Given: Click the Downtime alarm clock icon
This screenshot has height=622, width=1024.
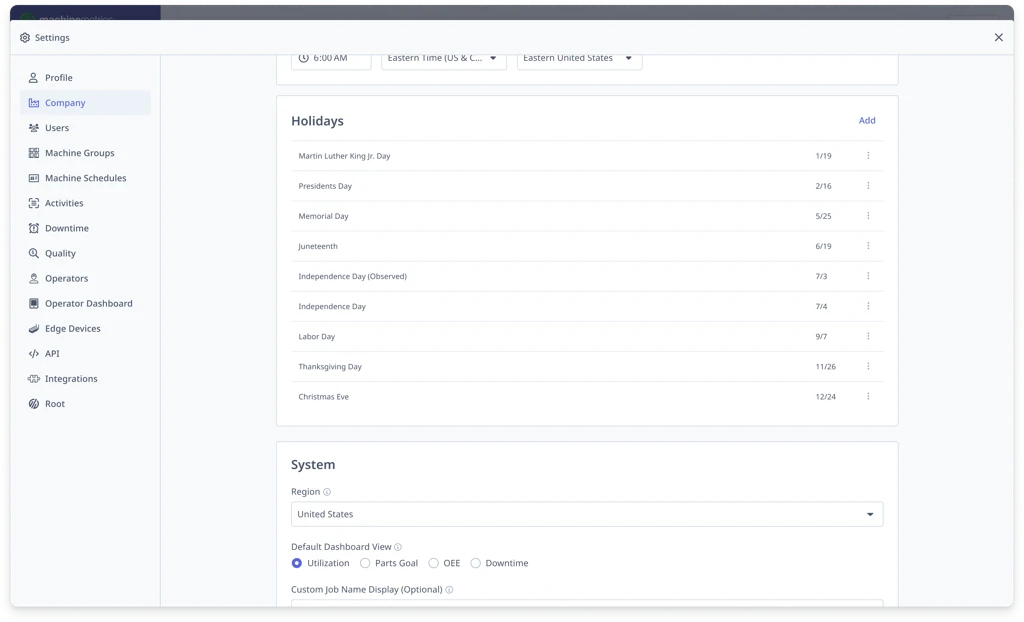Looking at the screenshot, I should pyautogui.click(x=34, y=228).
